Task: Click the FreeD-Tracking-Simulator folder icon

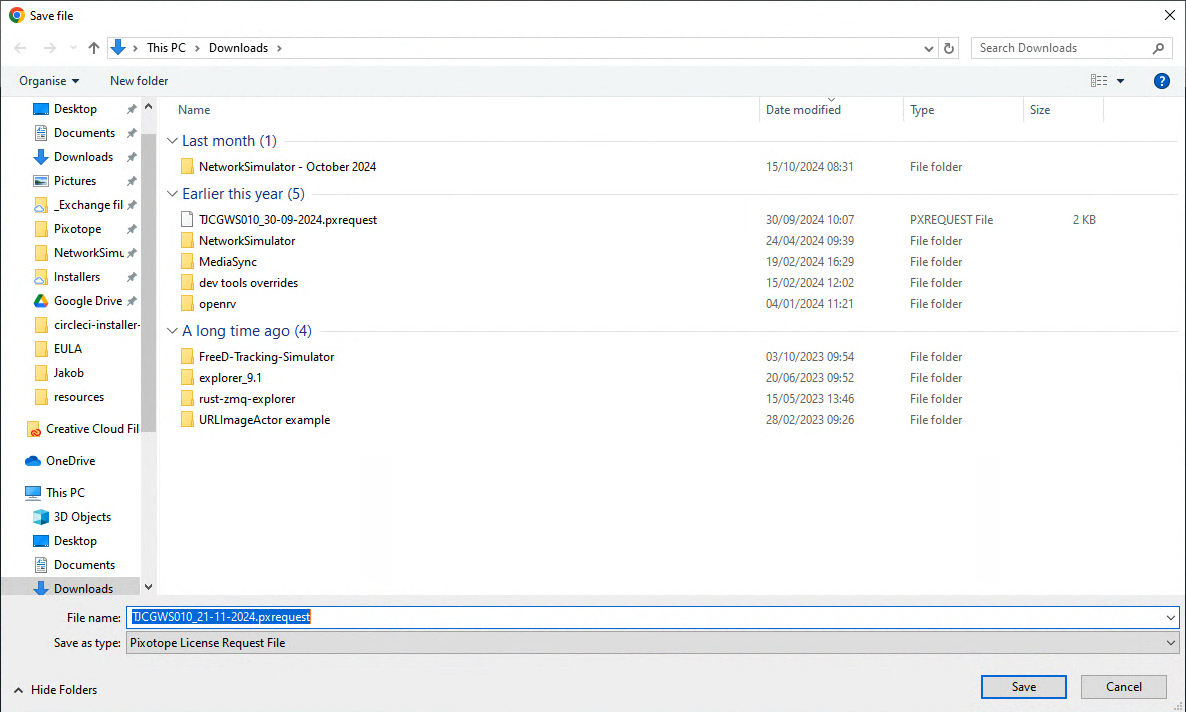Action: tap(187, 356)
